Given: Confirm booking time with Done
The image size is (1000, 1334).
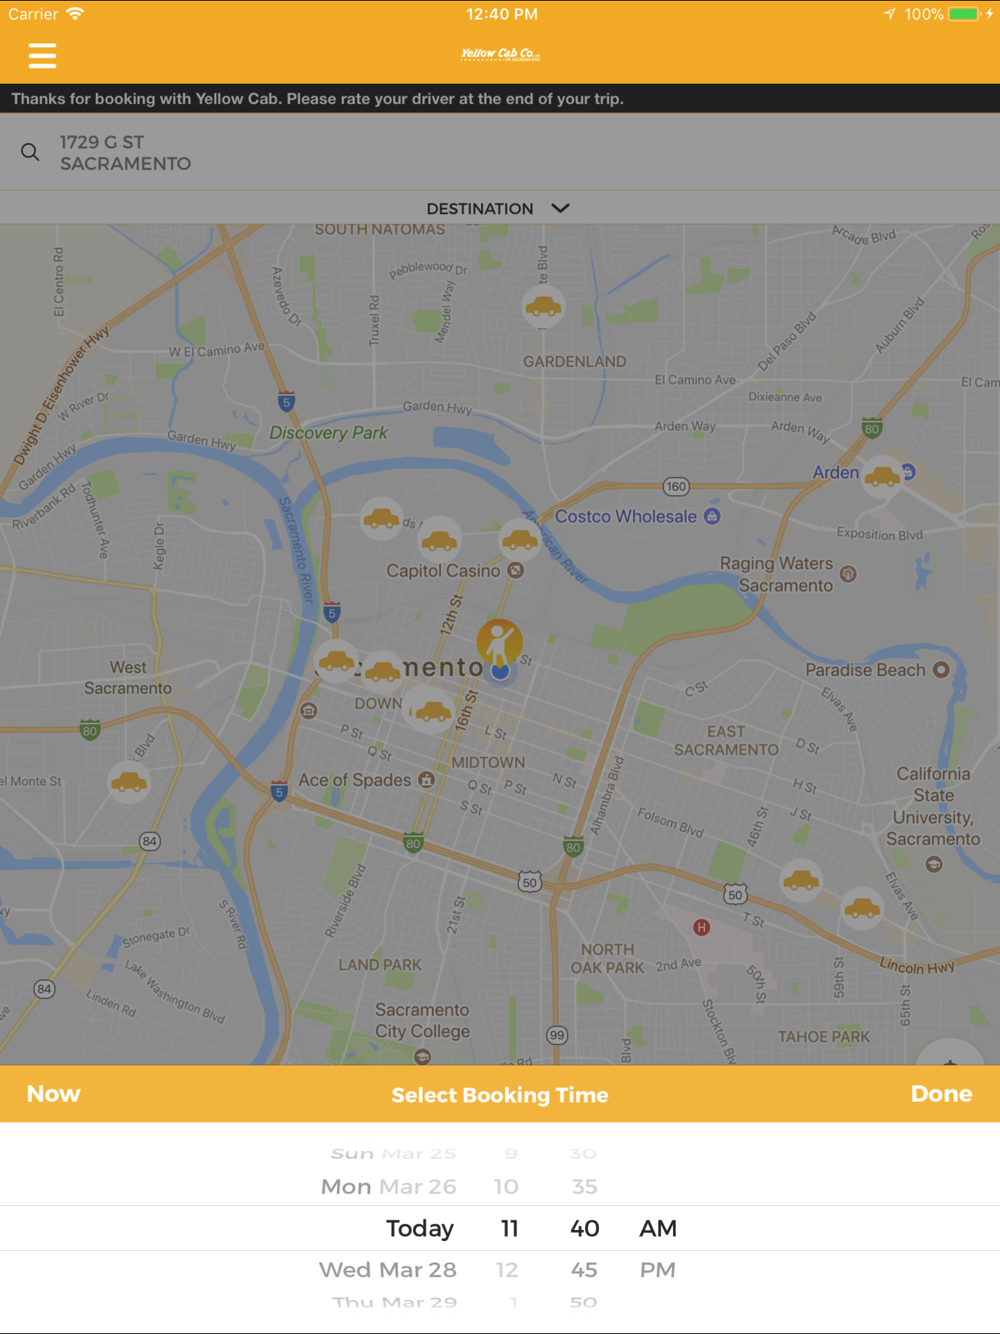Looking at the screenshot, I should pos(941,1094).
